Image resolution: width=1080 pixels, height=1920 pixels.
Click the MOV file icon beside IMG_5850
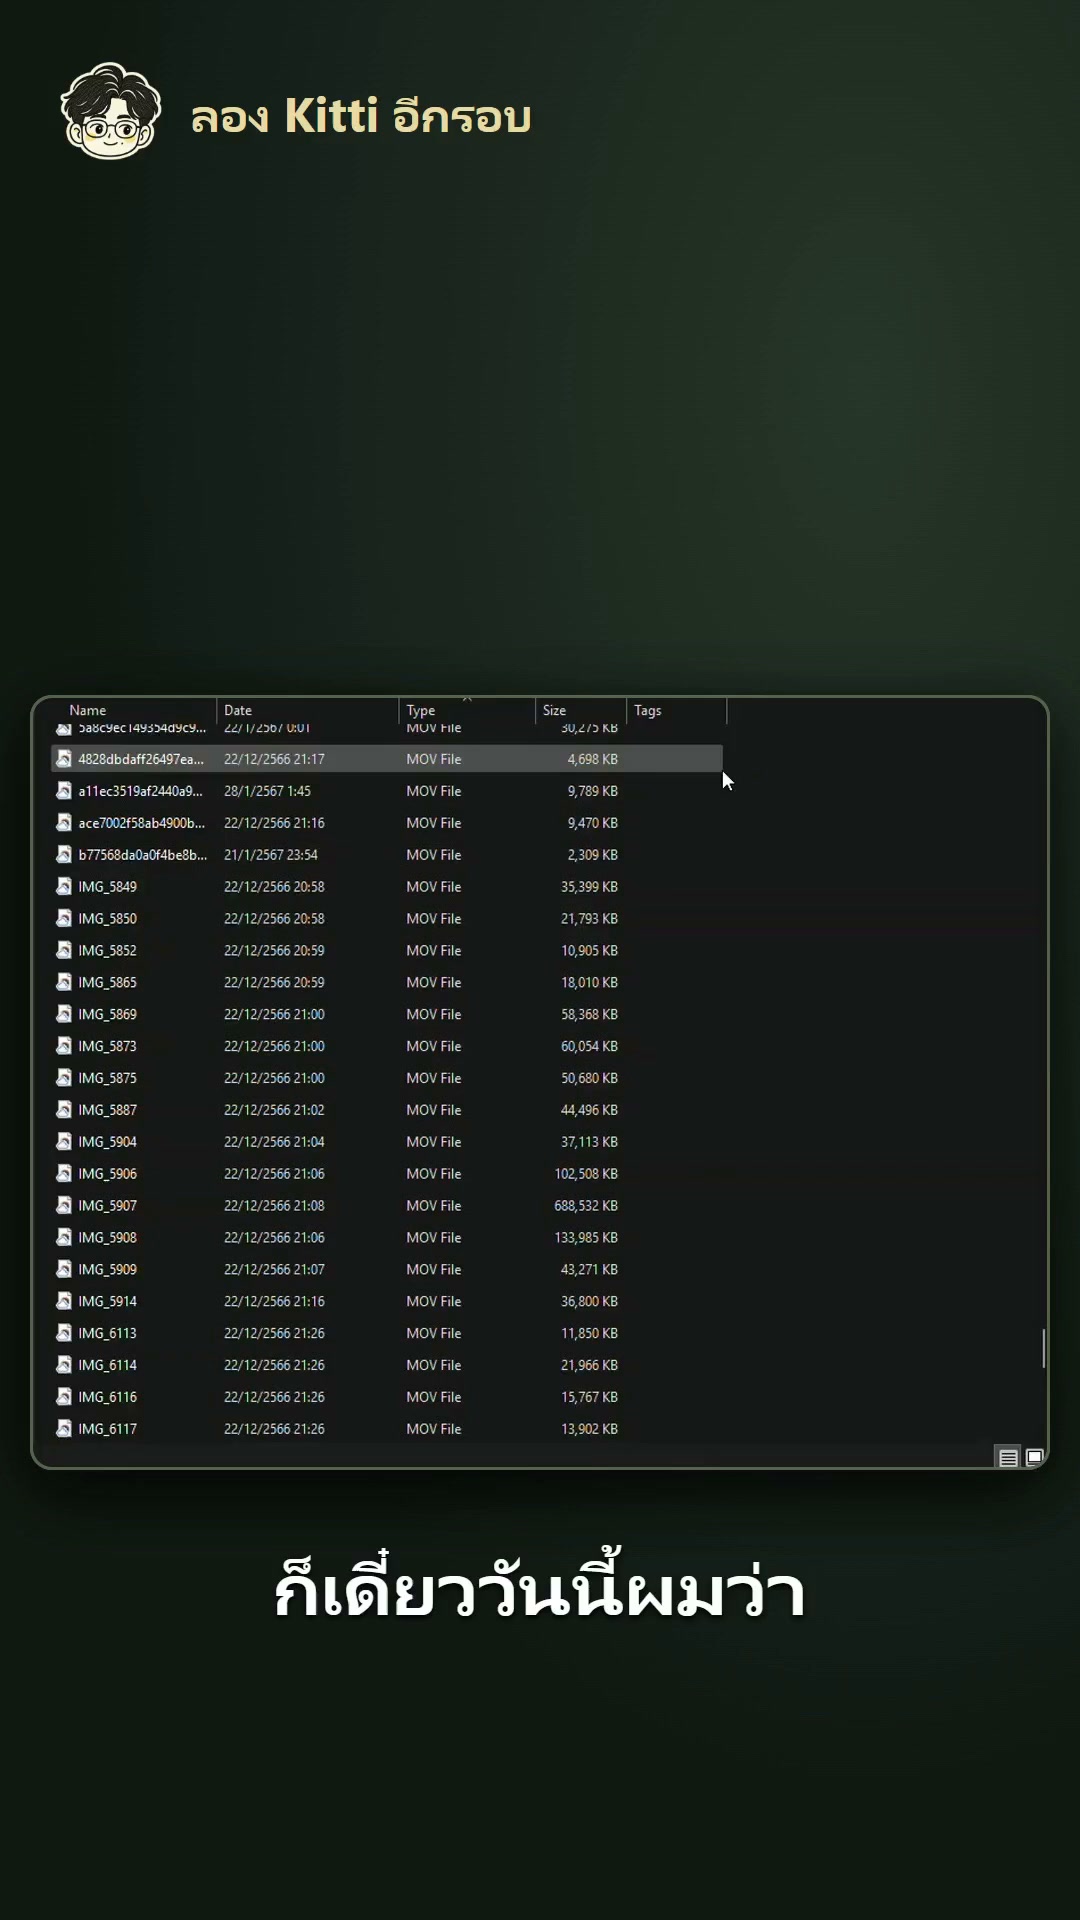coord(64,918)
